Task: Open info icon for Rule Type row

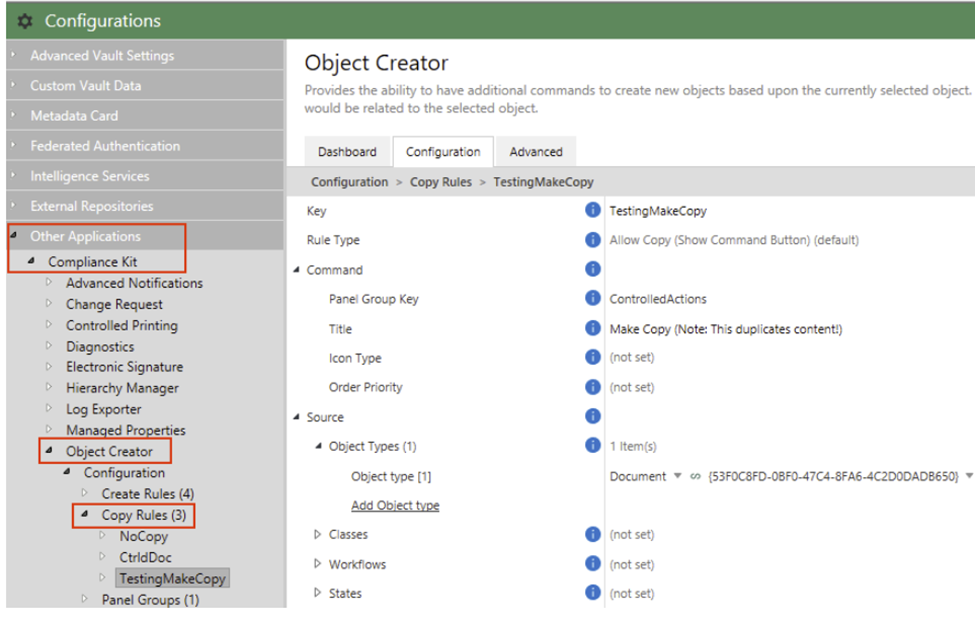Action: click(x=593, y=240)
